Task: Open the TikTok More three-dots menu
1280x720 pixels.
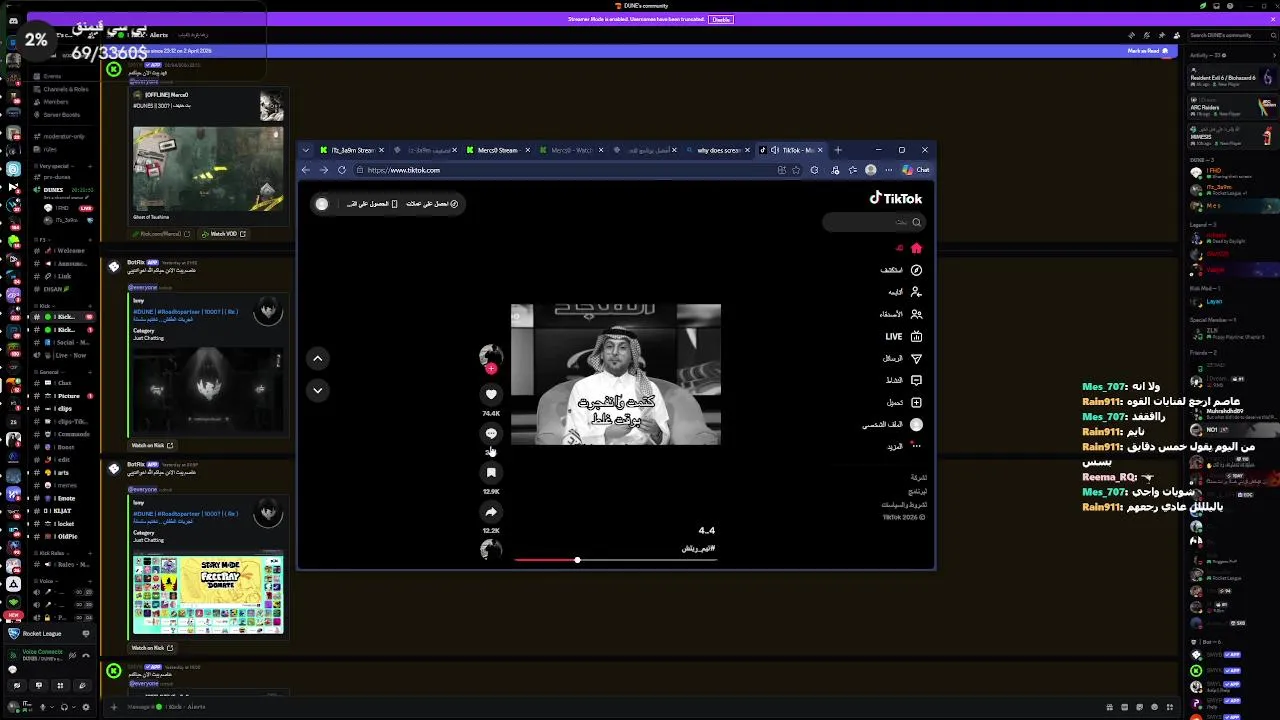Action: tap(916, 446)
